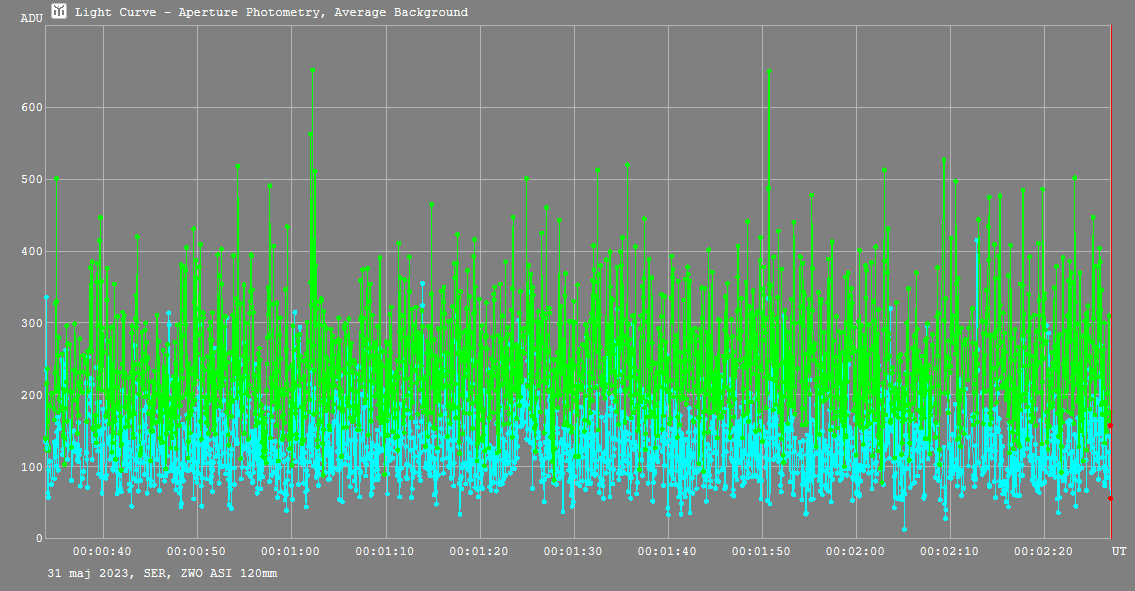Click the 'ADU' axis label

[x=31, y=18]
